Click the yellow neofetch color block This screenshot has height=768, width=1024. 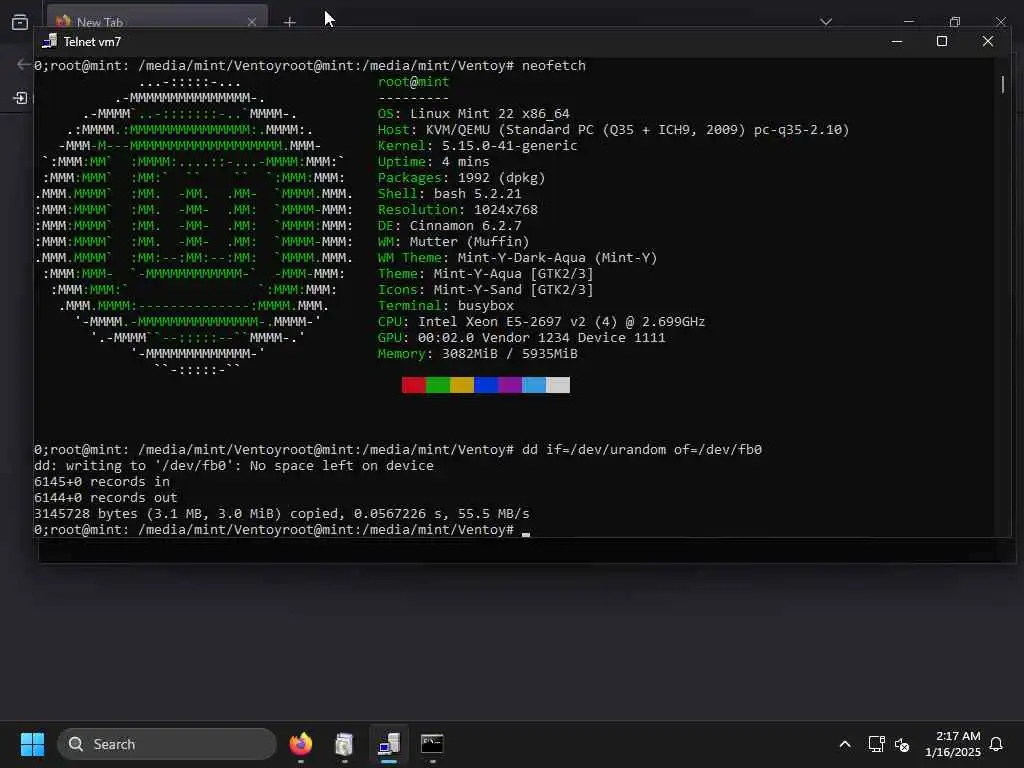click(x=462, y=385)
